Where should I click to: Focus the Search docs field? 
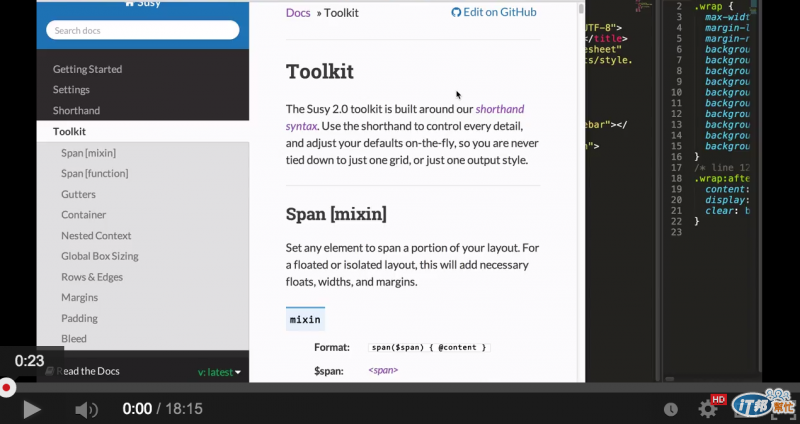coord(142,30)
